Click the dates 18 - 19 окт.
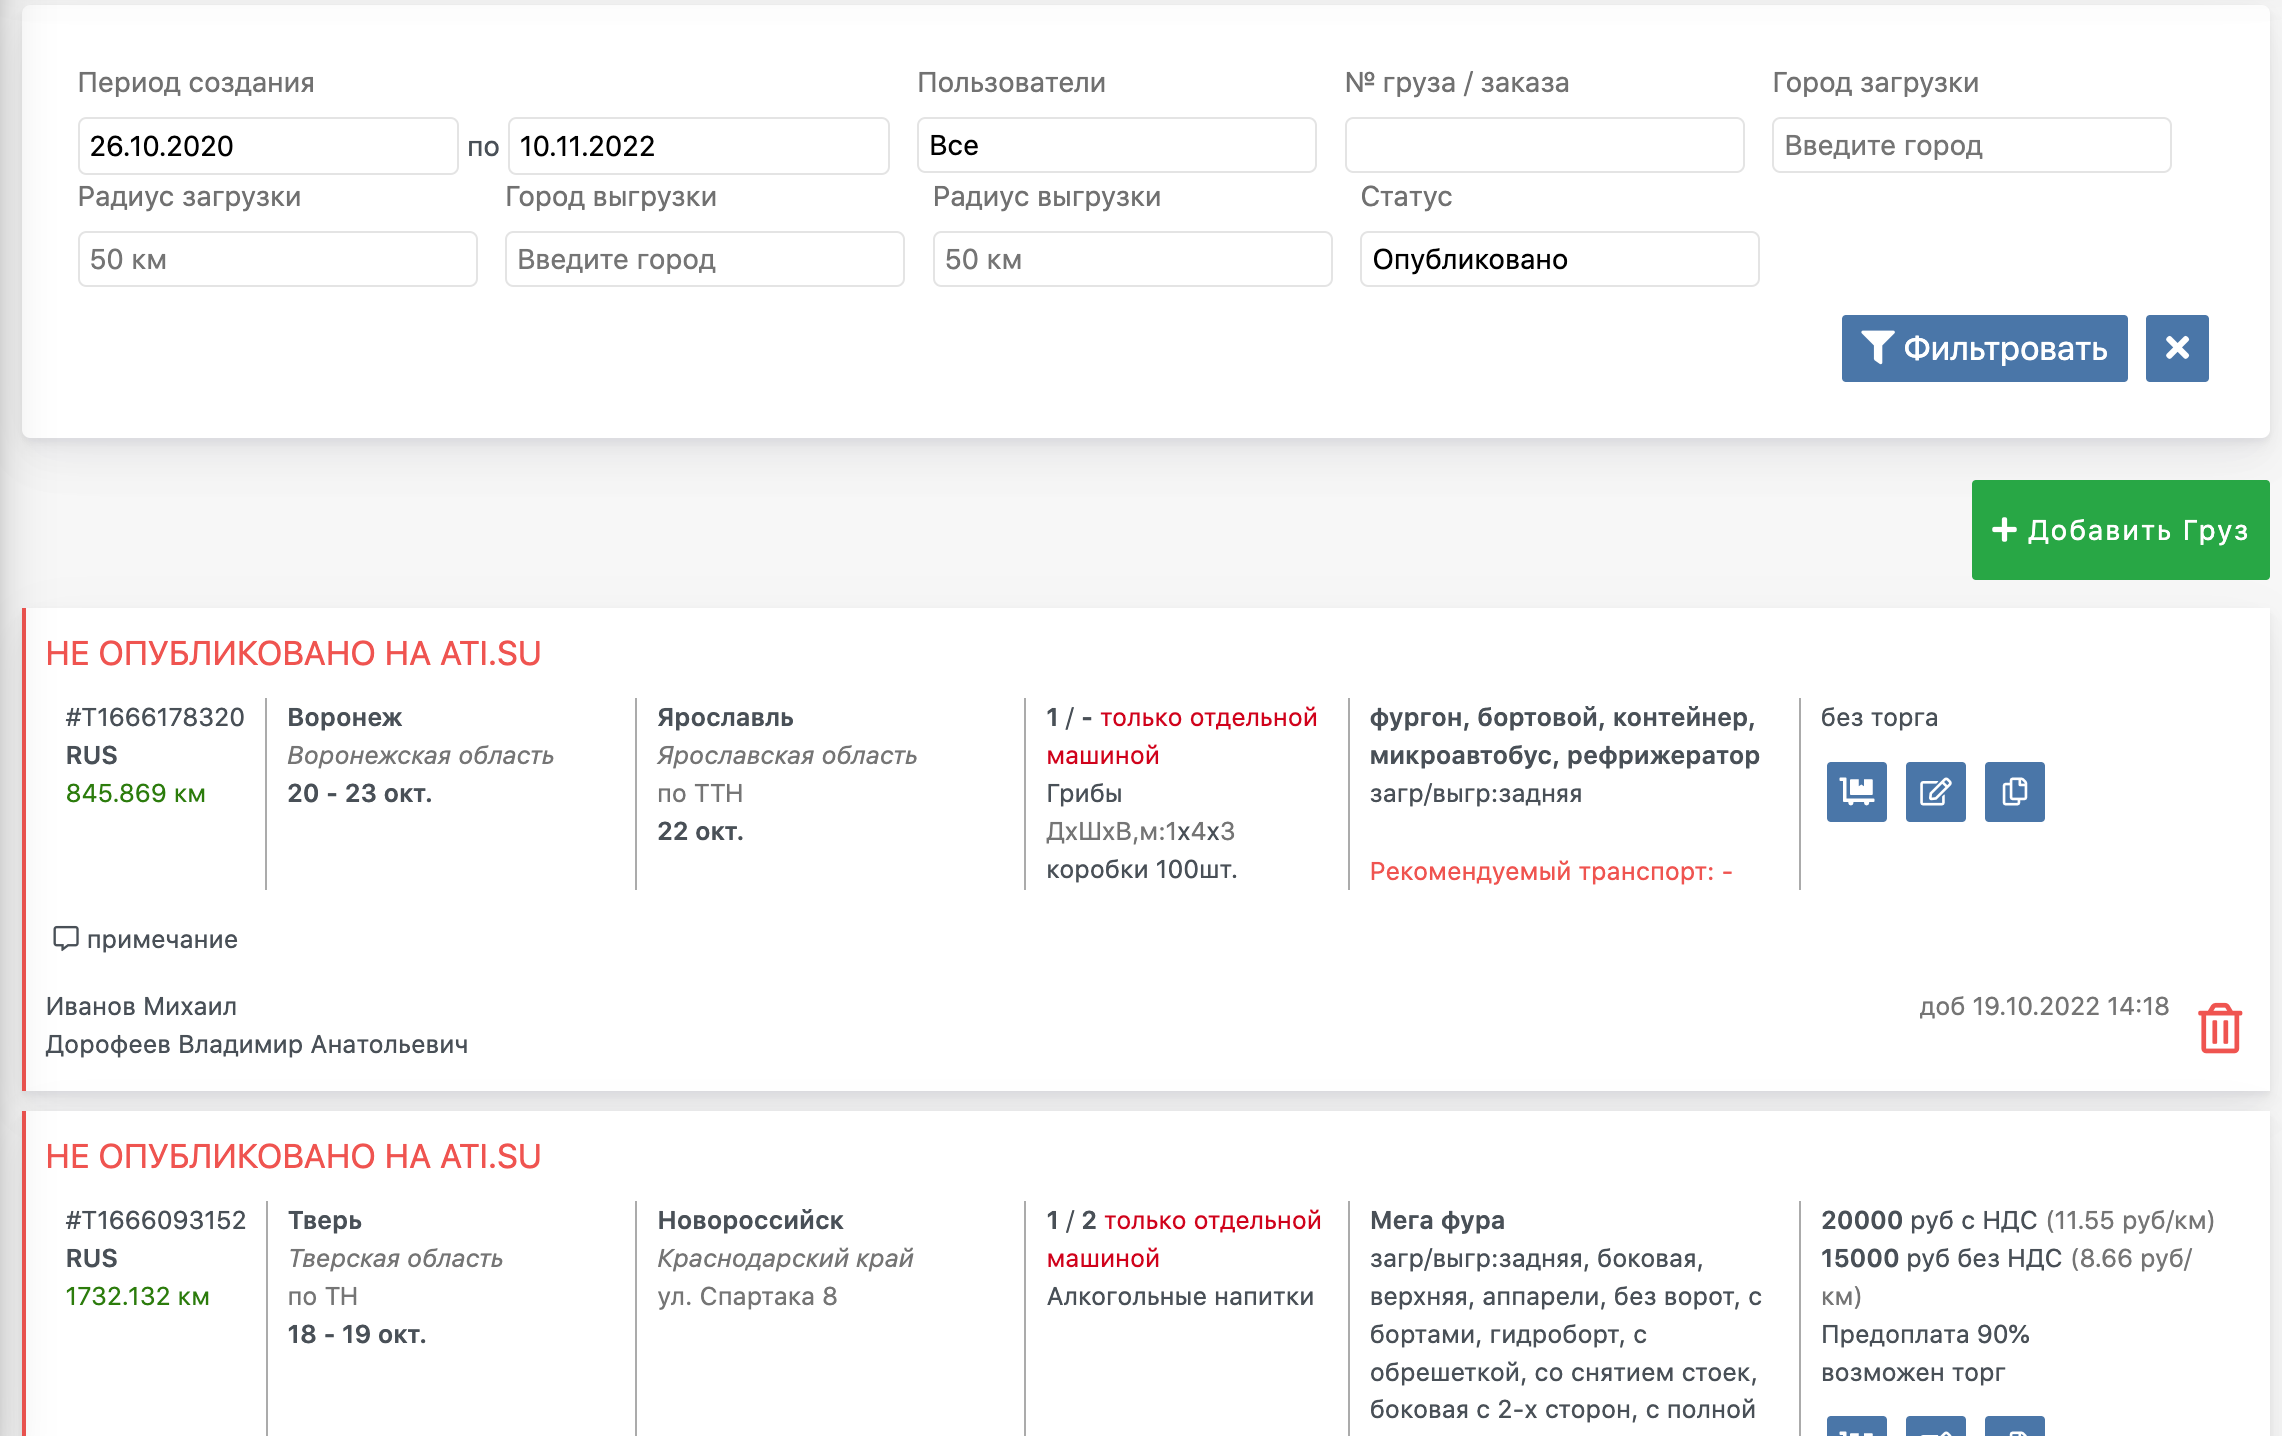The image size is (2282, 1436). 357,1334
